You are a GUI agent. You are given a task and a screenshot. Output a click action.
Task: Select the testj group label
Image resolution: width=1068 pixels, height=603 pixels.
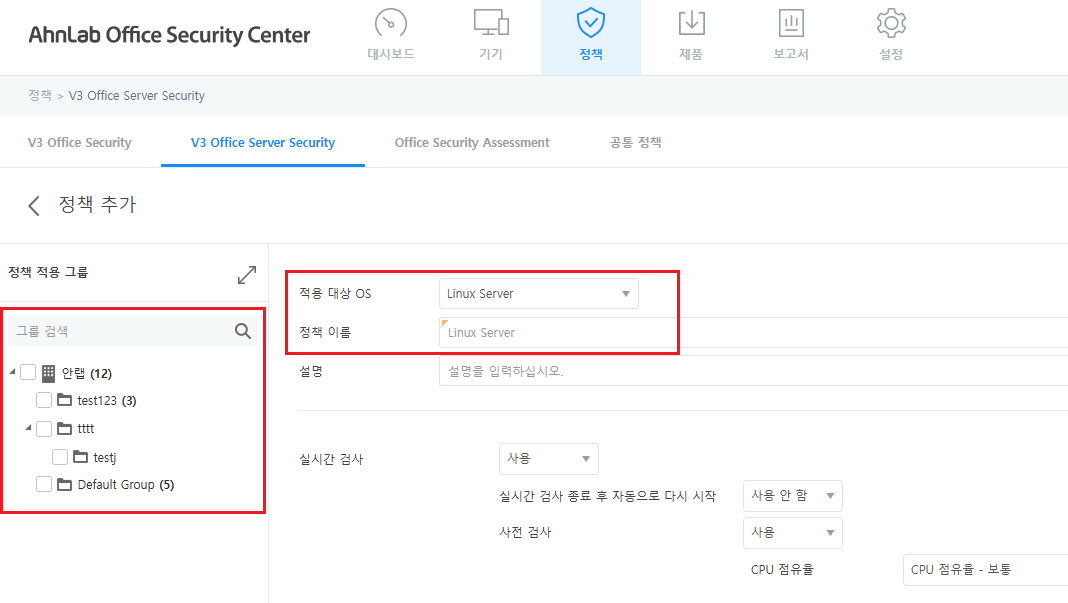(105, 457)
